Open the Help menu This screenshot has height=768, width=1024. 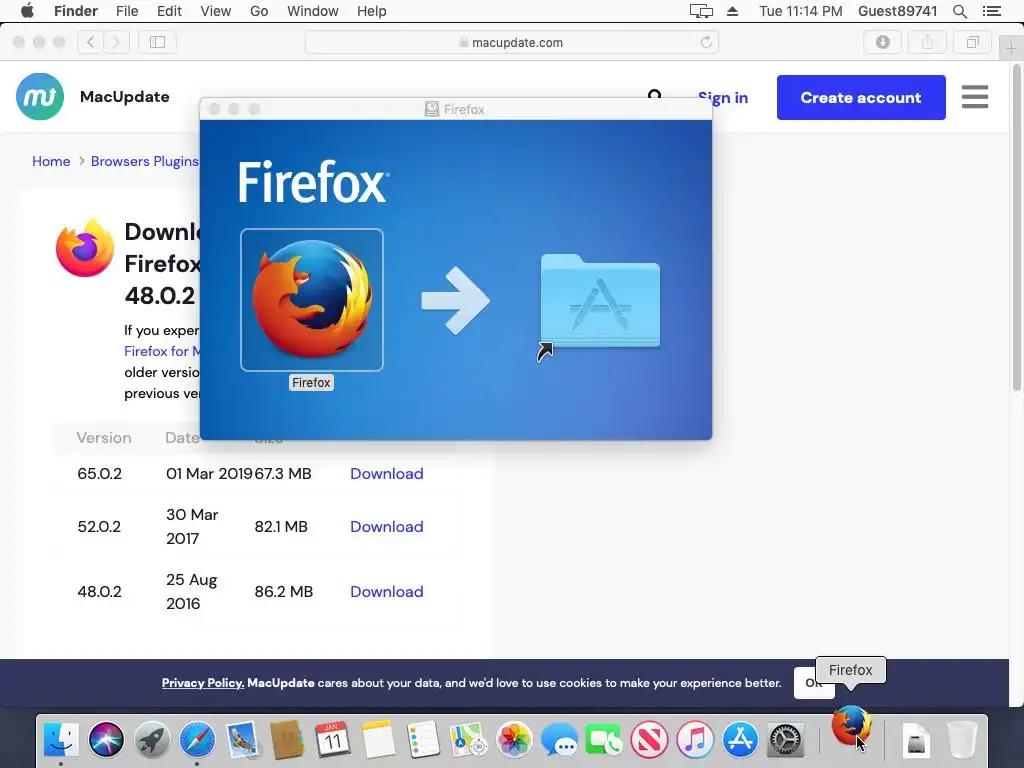click(372, 11)
